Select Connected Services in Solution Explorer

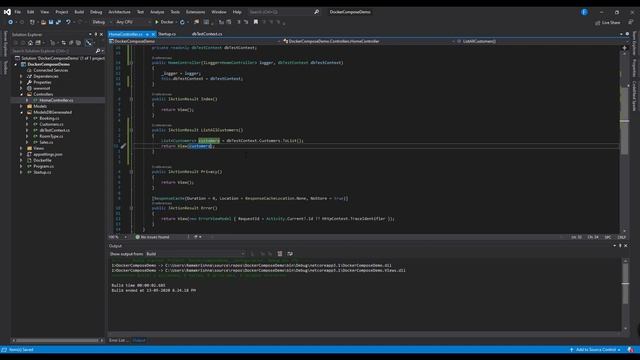point(51,70)
